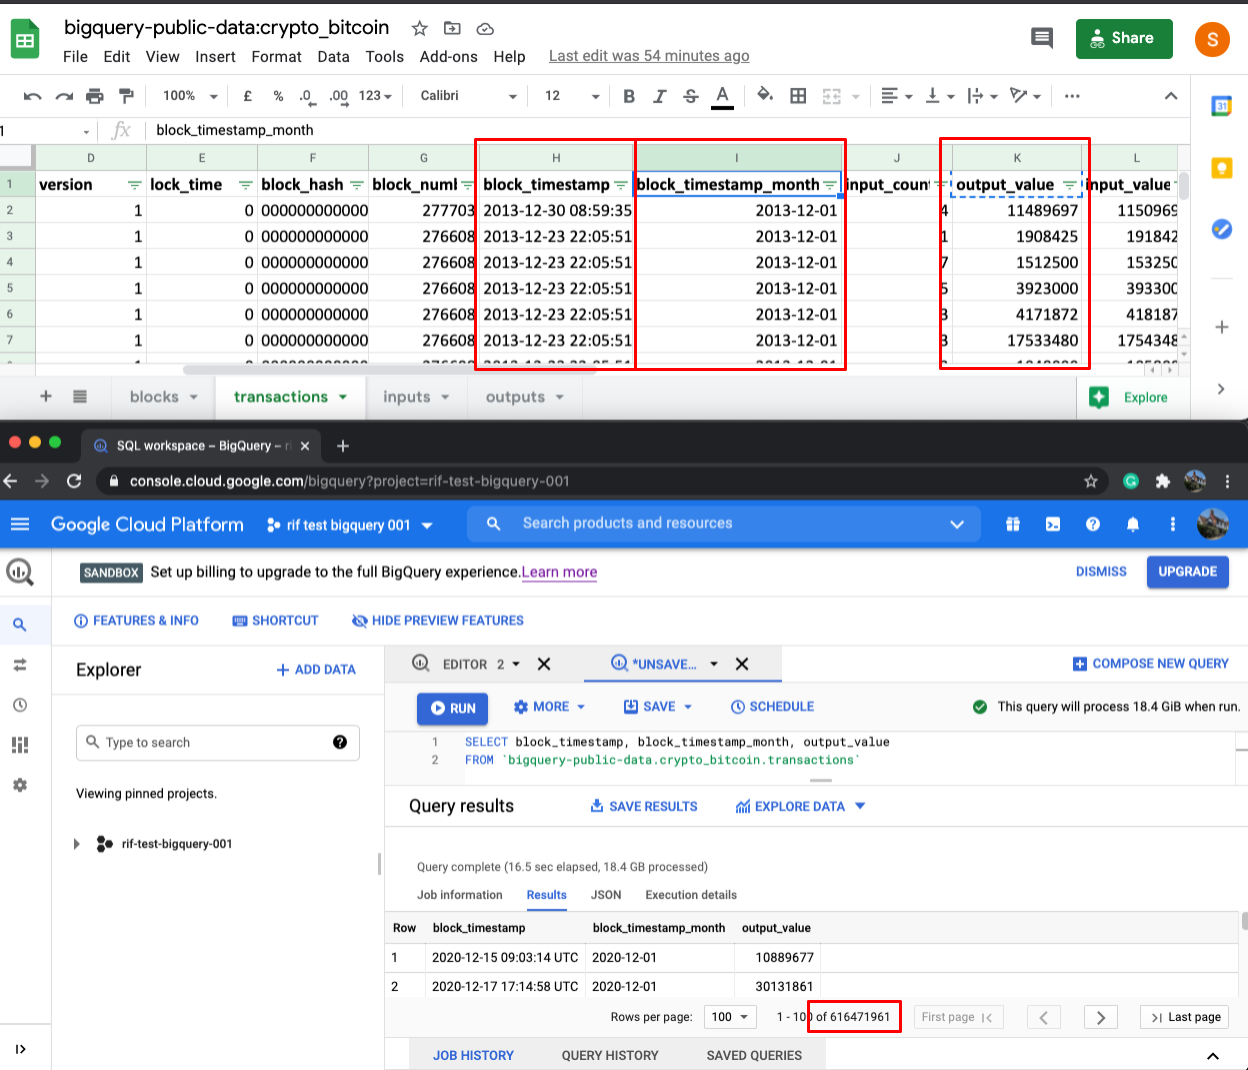Open the fill color picker
The width and height of the screenshot is (1248, 1070).
[x=765, y=95]
